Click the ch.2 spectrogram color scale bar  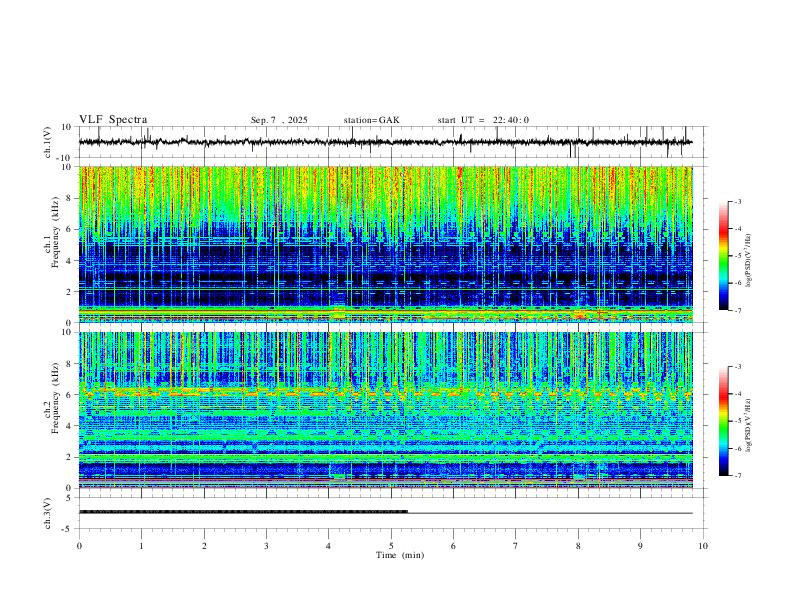click(x=723, y=421)
